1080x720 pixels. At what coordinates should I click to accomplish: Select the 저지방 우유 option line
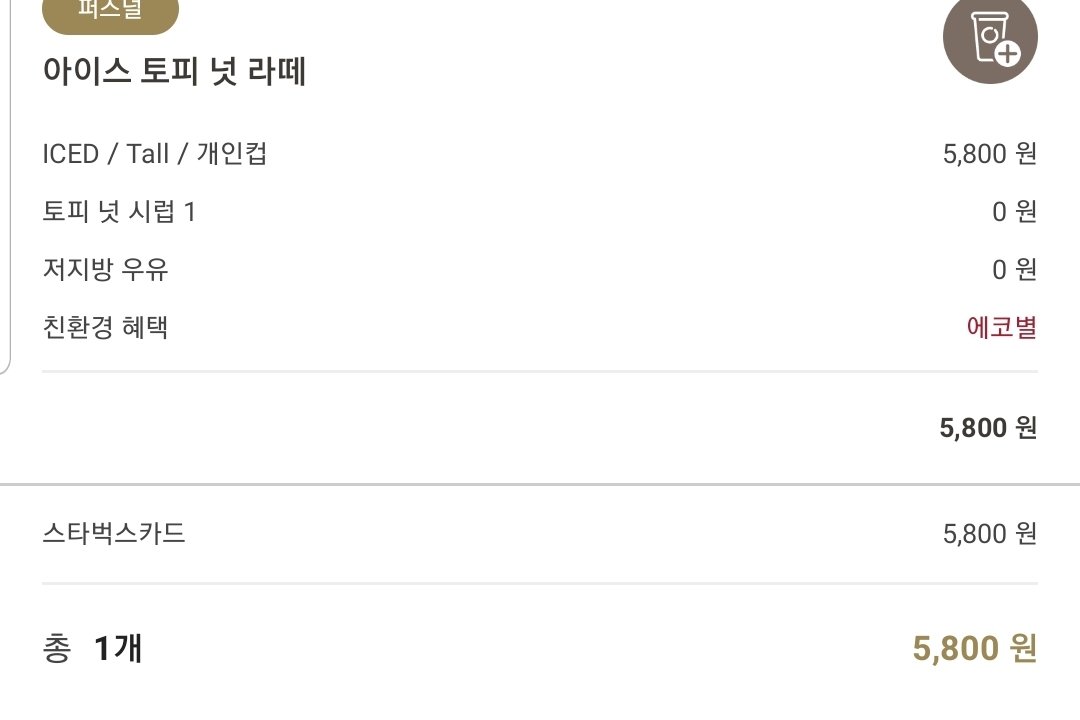click(540, 269)
